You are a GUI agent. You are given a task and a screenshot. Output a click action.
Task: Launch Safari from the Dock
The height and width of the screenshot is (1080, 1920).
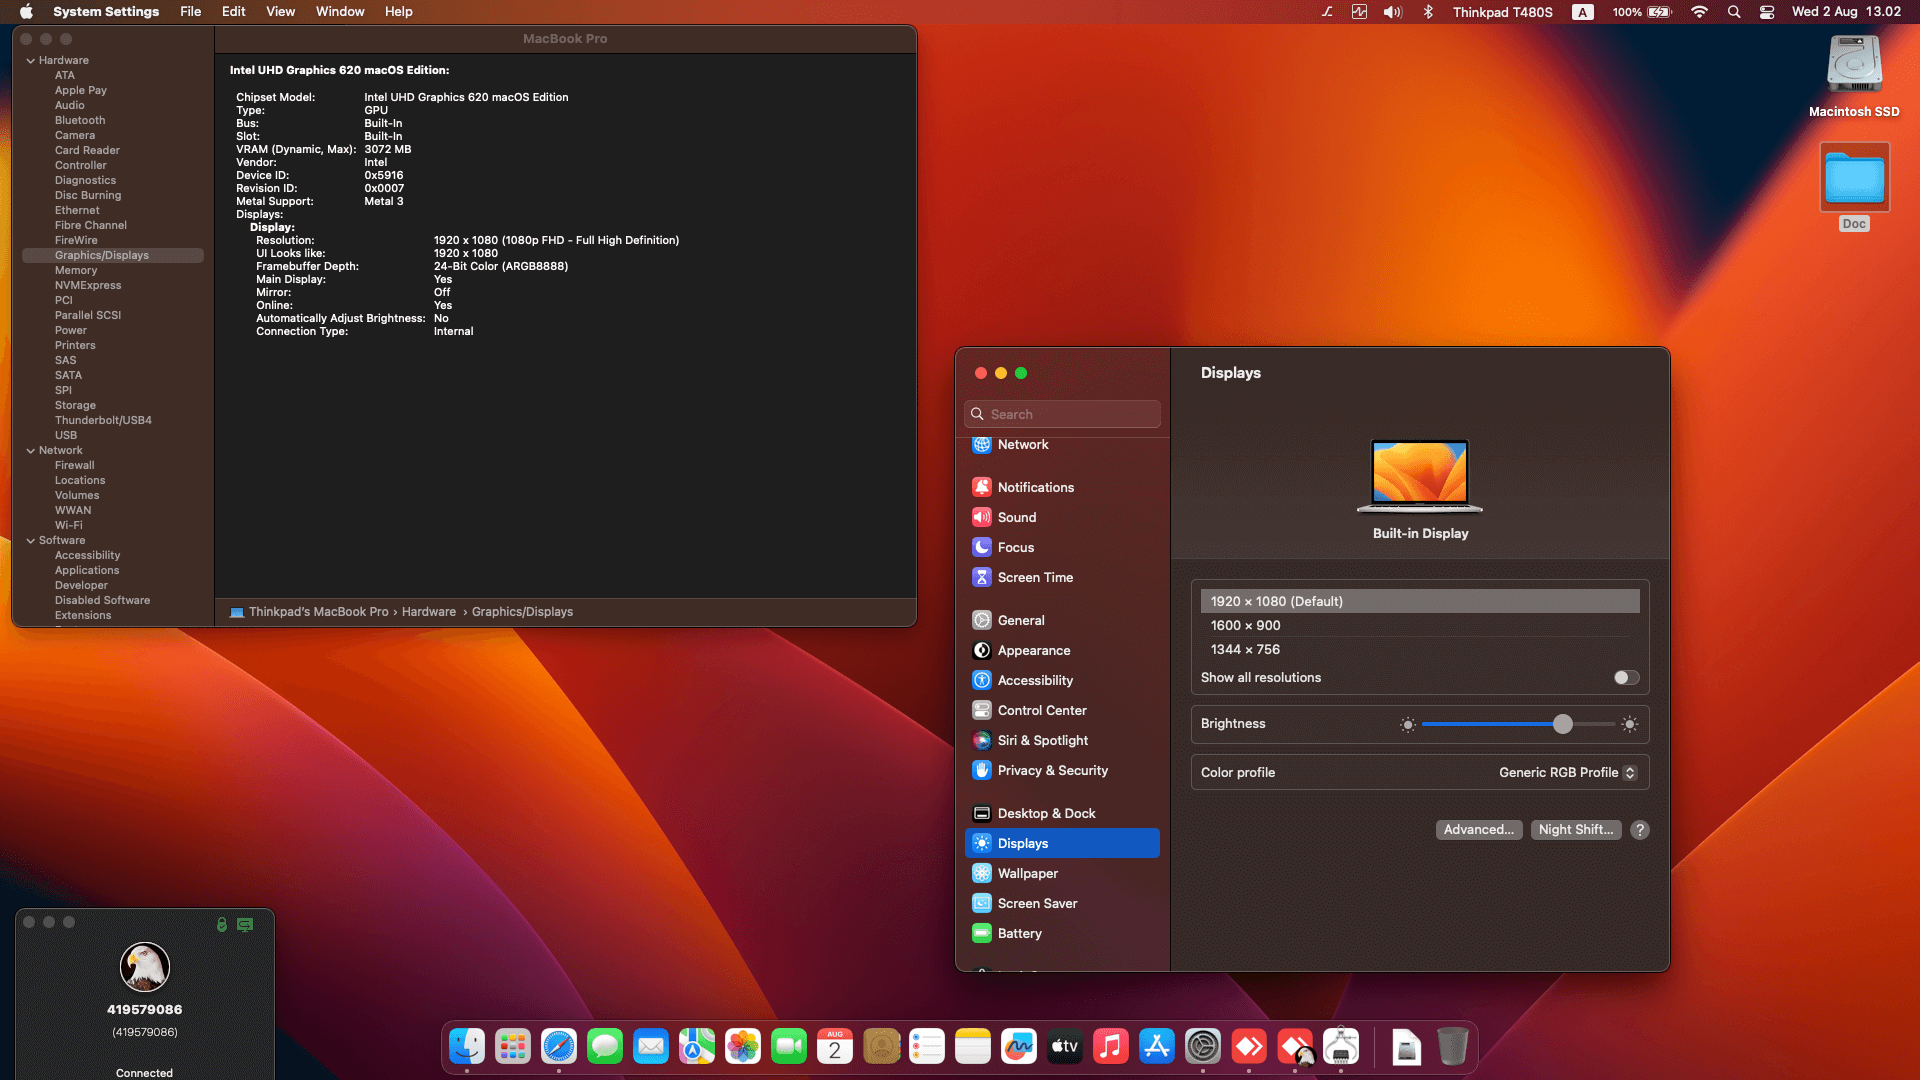click(559, 1046)
